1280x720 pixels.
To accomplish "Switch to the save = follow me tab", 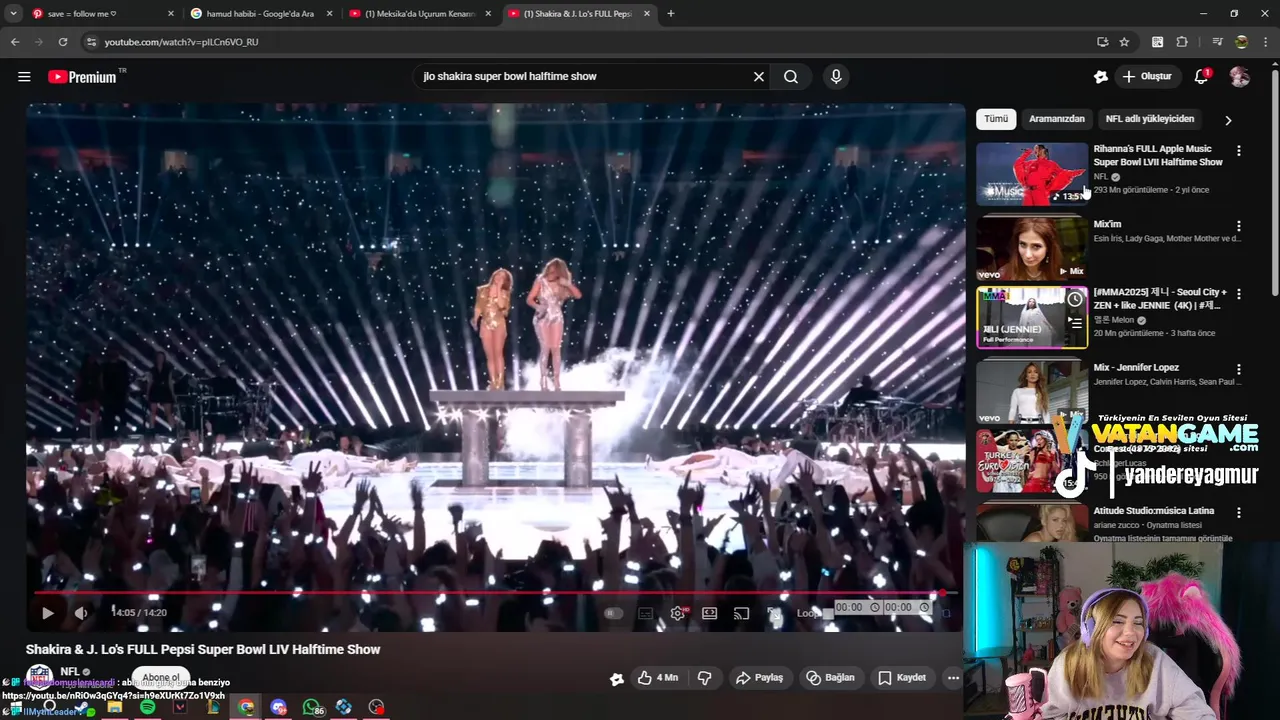I will [103, 14].
